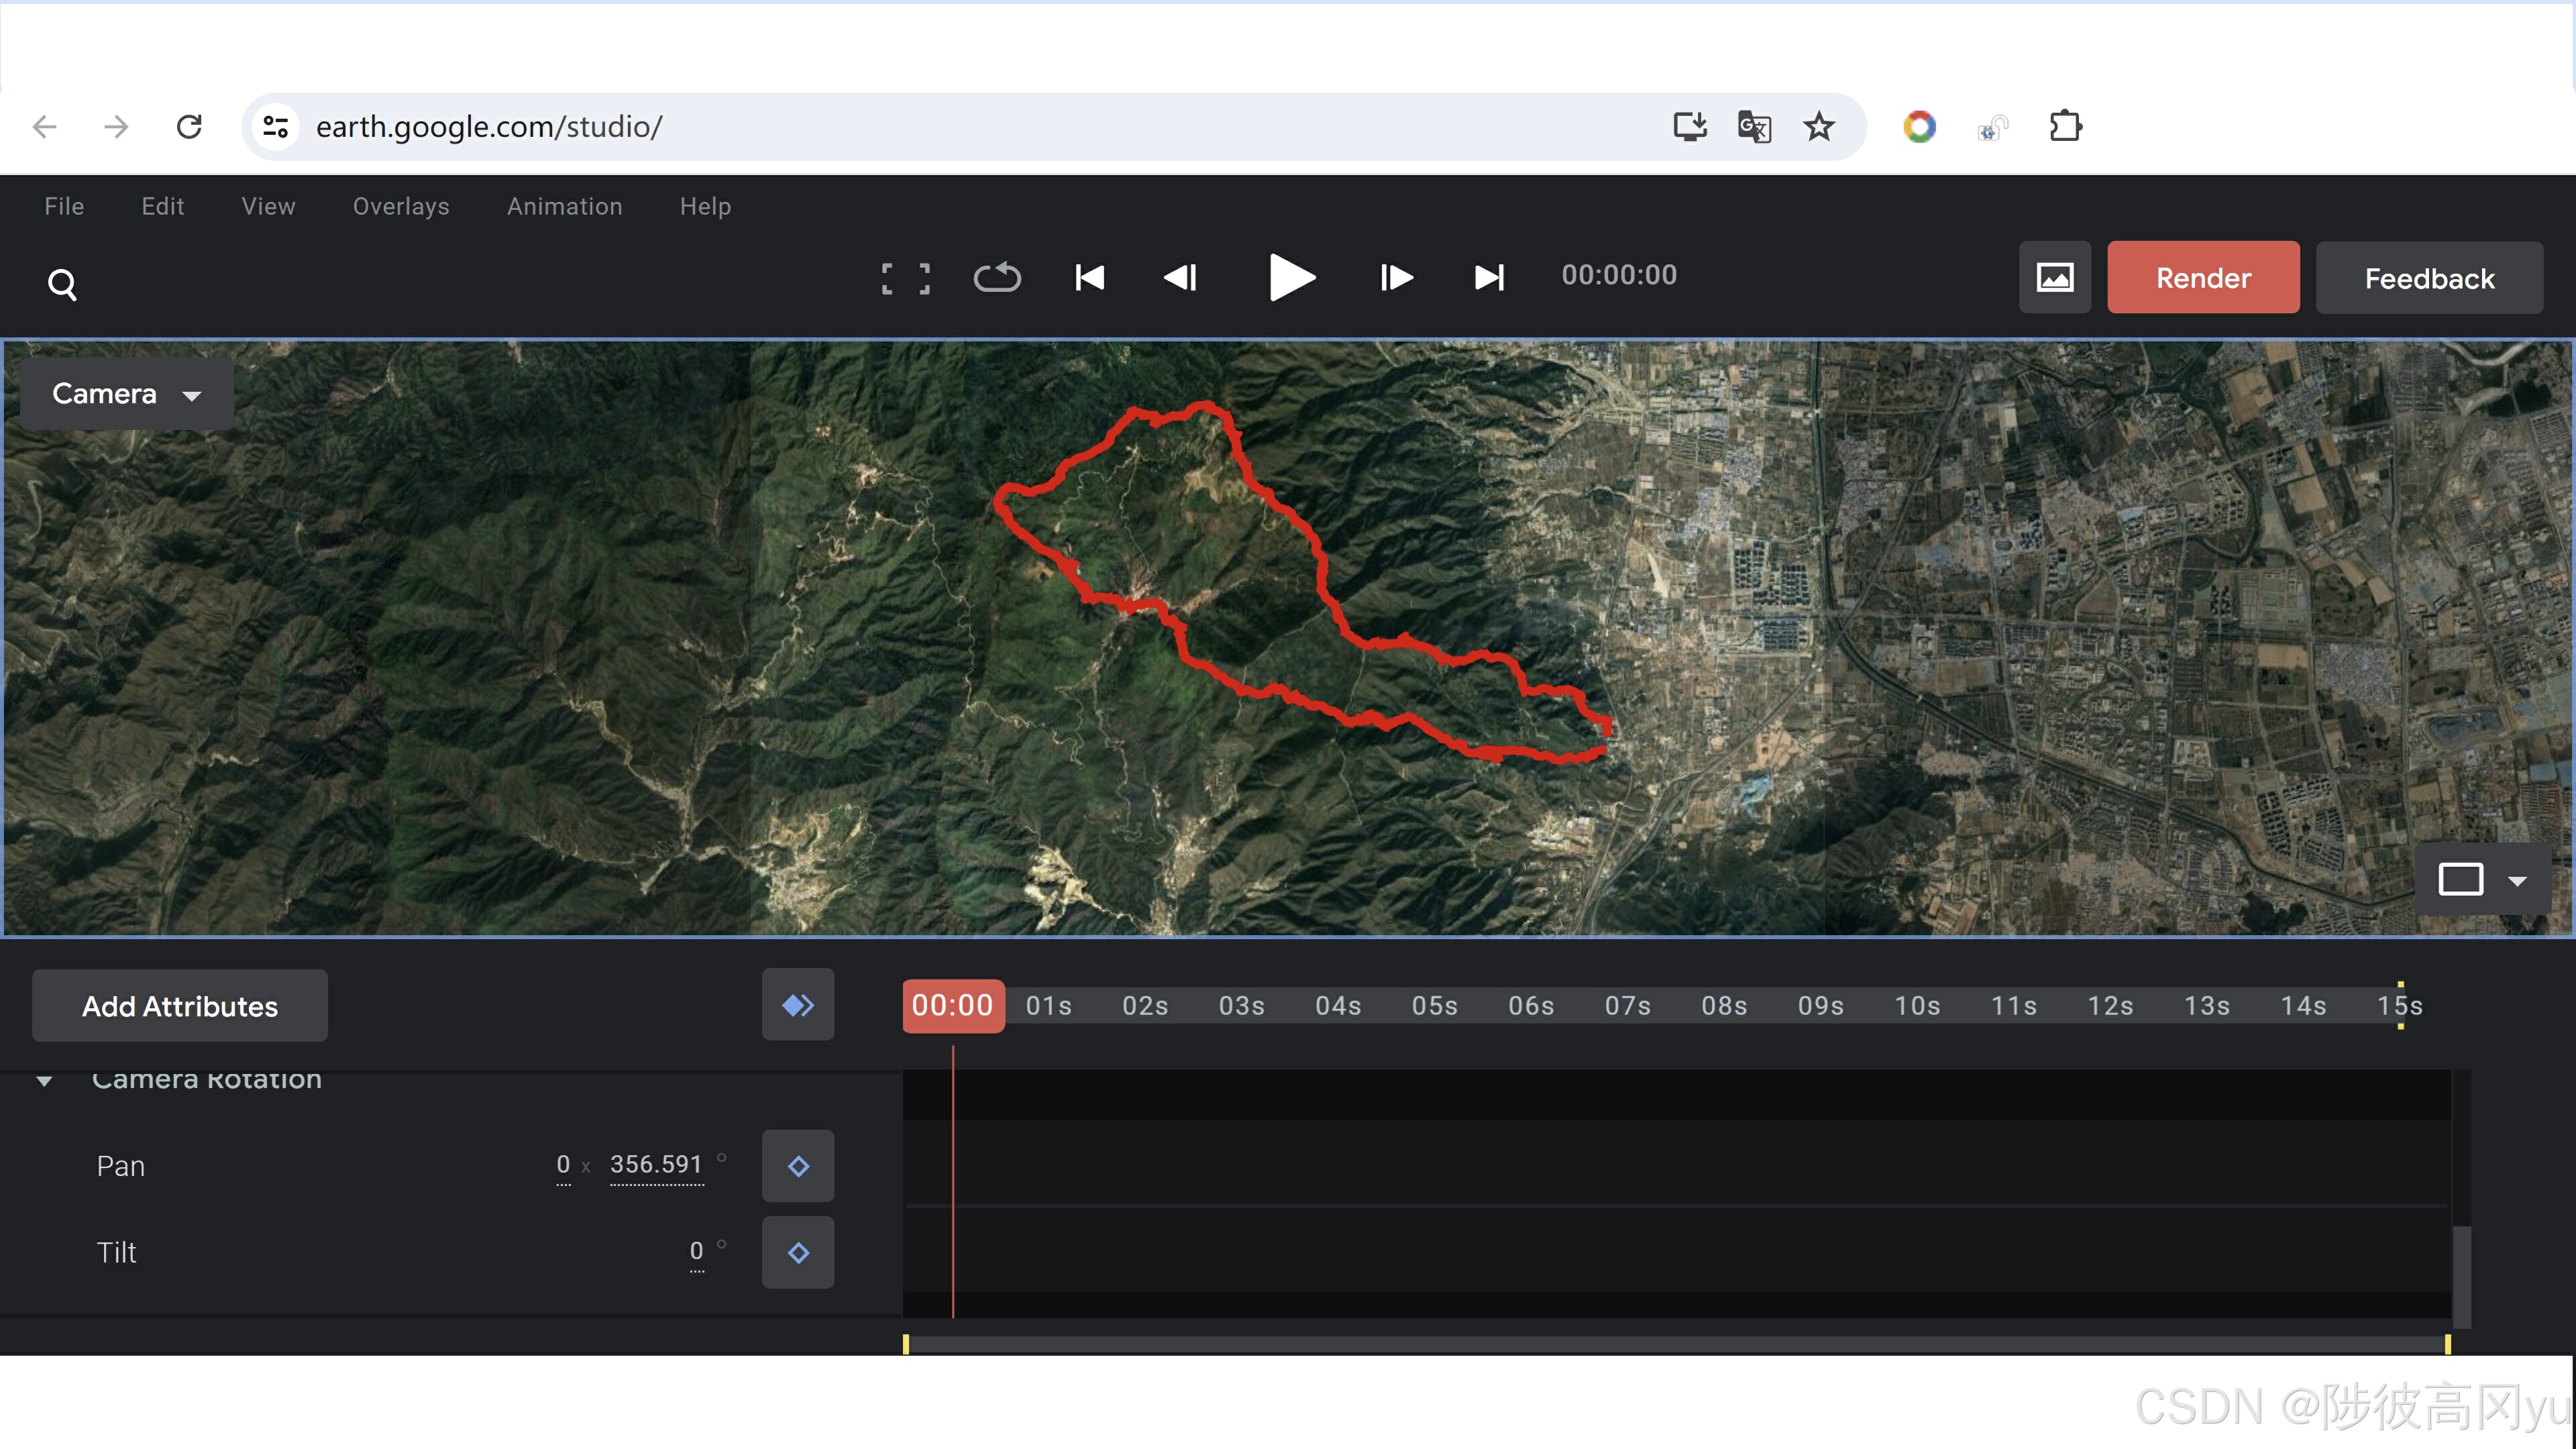Image resolution: width=2576 pixels, height=1449 pixels.
Task: Click the Add Attributes button
Action: coord(180,1005)
